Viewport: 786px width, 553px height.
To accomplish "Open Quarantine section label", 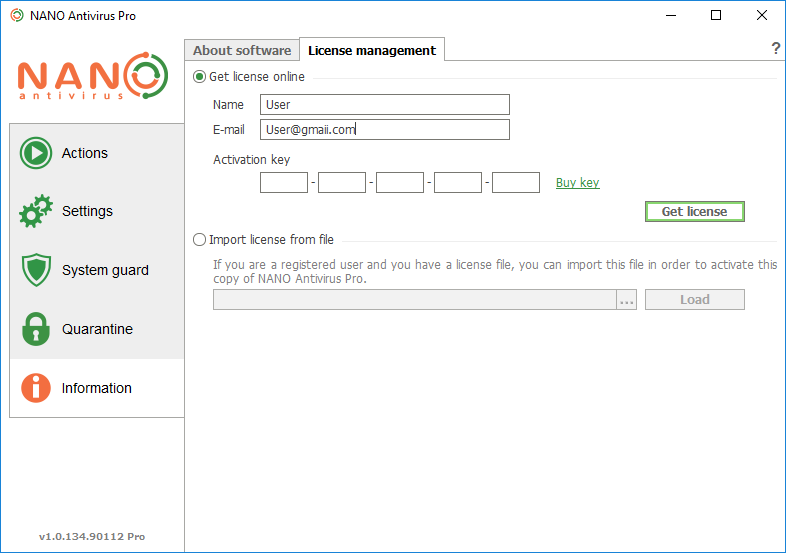I will pos(97,329).
